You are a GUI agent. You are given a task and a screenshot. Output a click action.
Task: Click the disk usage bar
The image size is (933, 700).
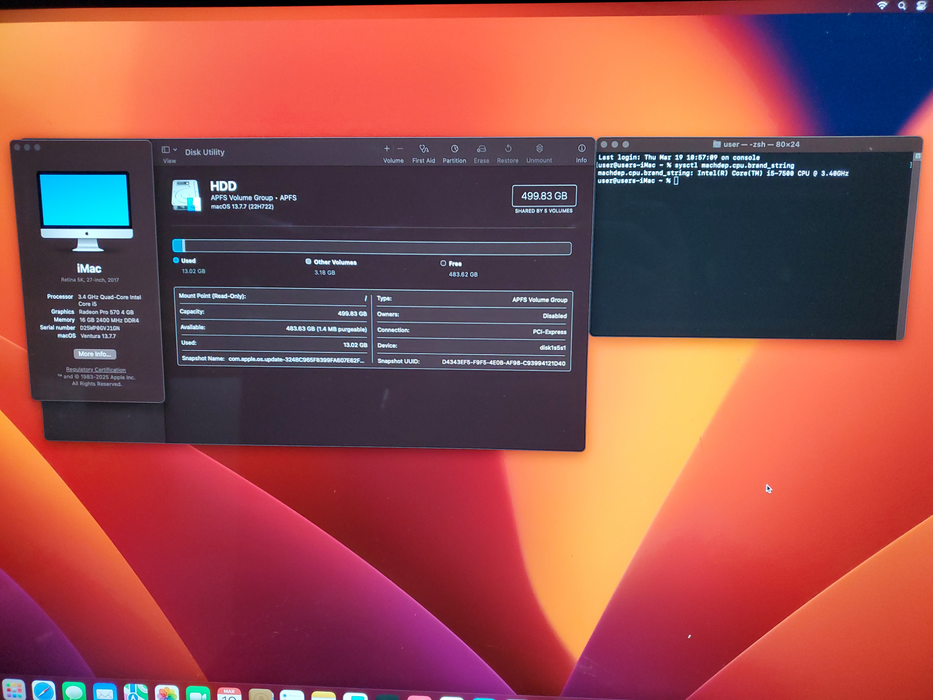point(372,246)
